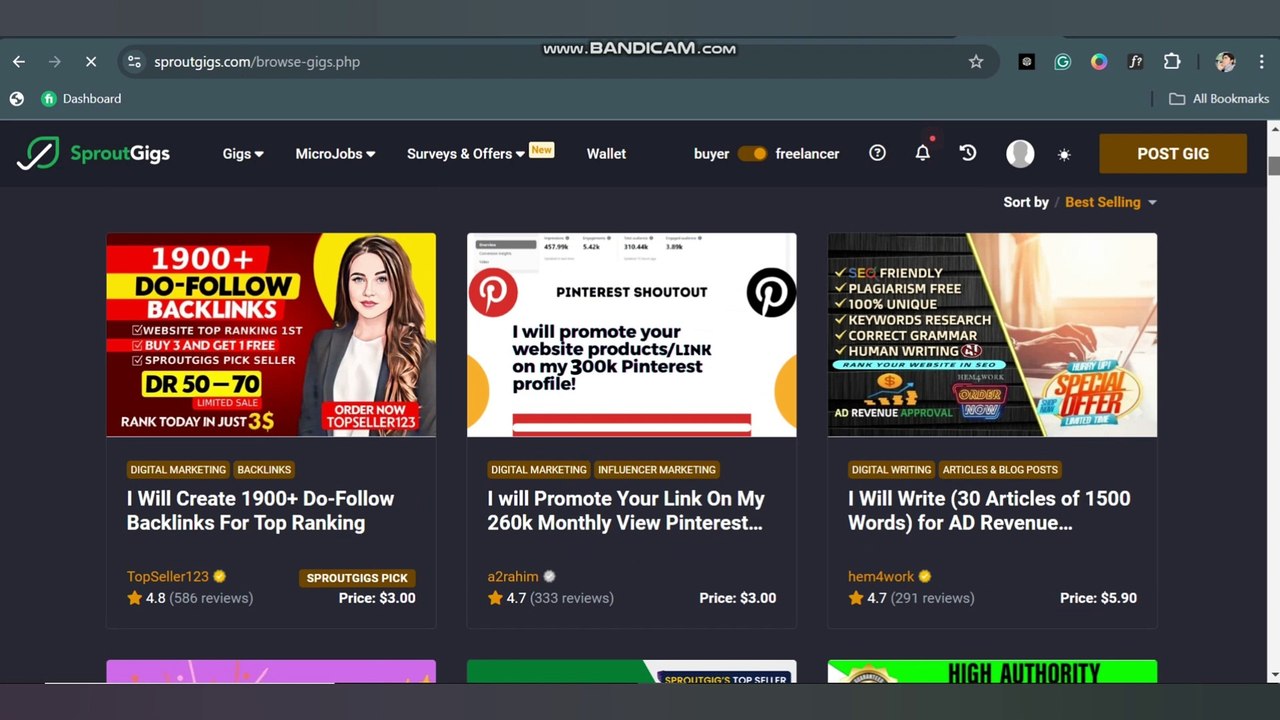The image size is (1280, 720).
Task: Select DIGITAL MARKETING tag on backlinks gig
Action: click(178, 469)
